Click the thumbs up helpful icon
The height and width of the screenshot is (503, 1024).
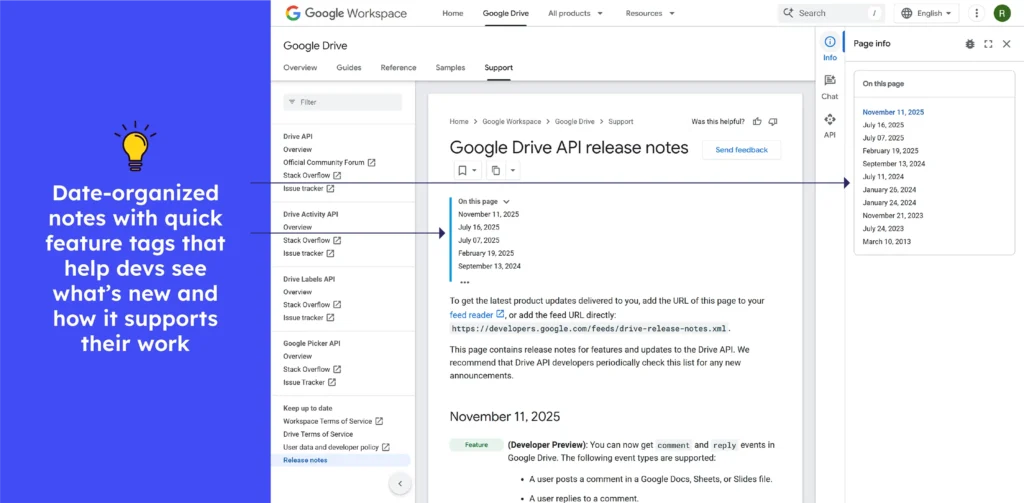[x=758, y=122]
